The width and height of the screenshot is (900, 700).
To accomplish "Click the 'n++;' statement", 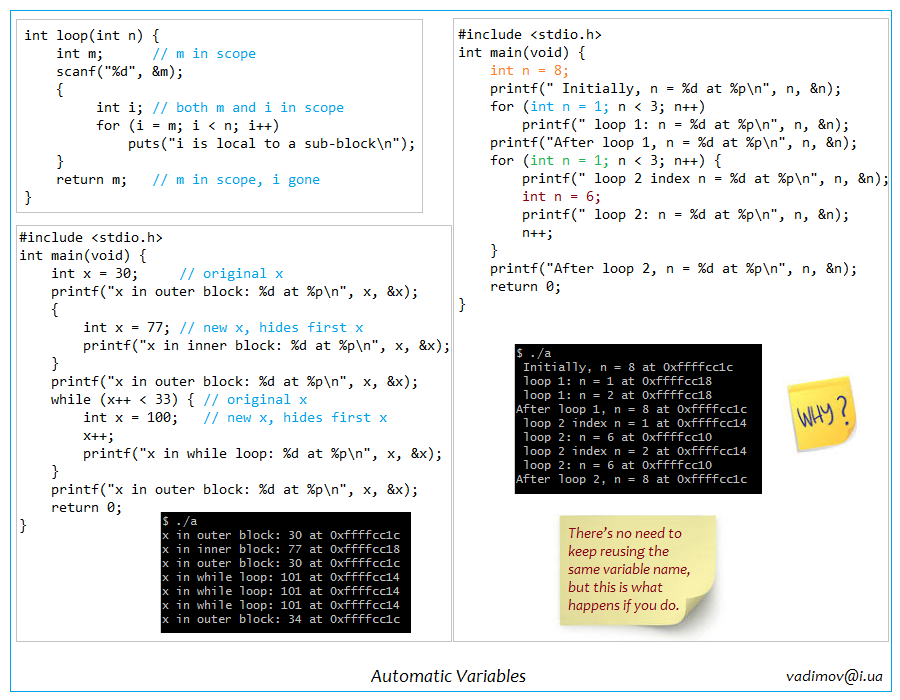I will 537,233.
